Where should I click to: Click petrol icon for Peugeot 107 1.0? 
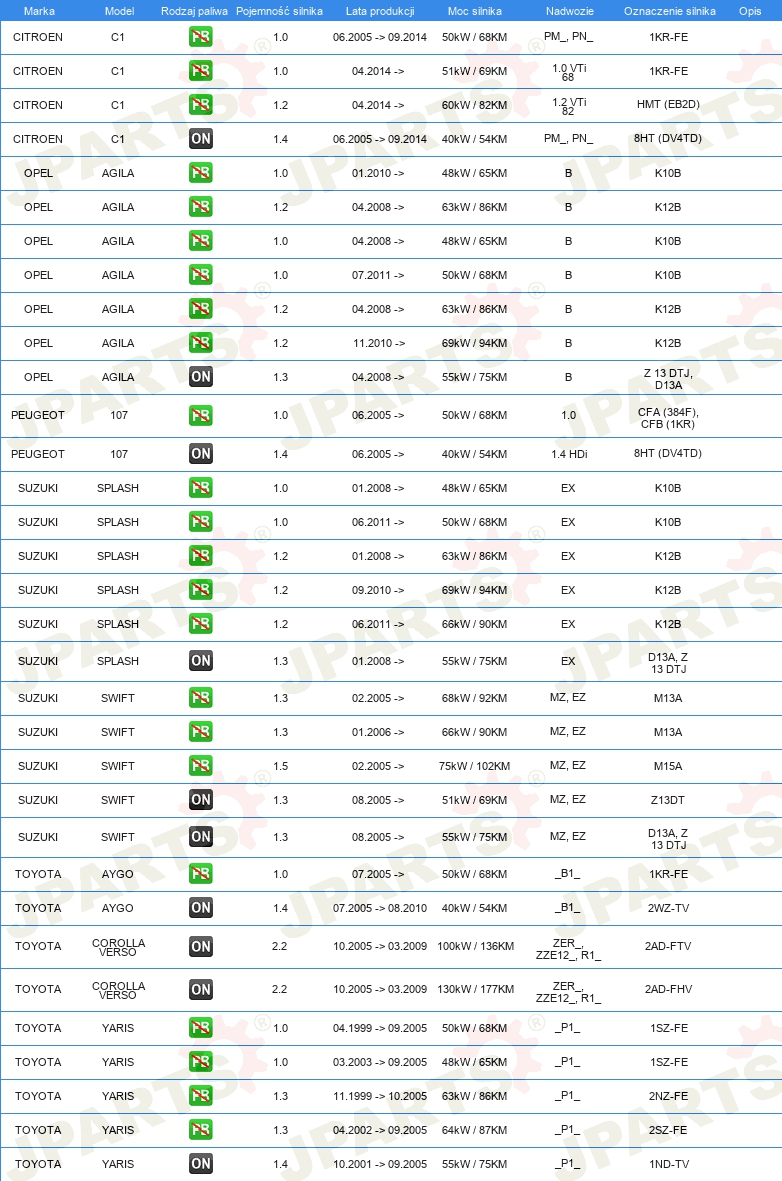(200, 415)
